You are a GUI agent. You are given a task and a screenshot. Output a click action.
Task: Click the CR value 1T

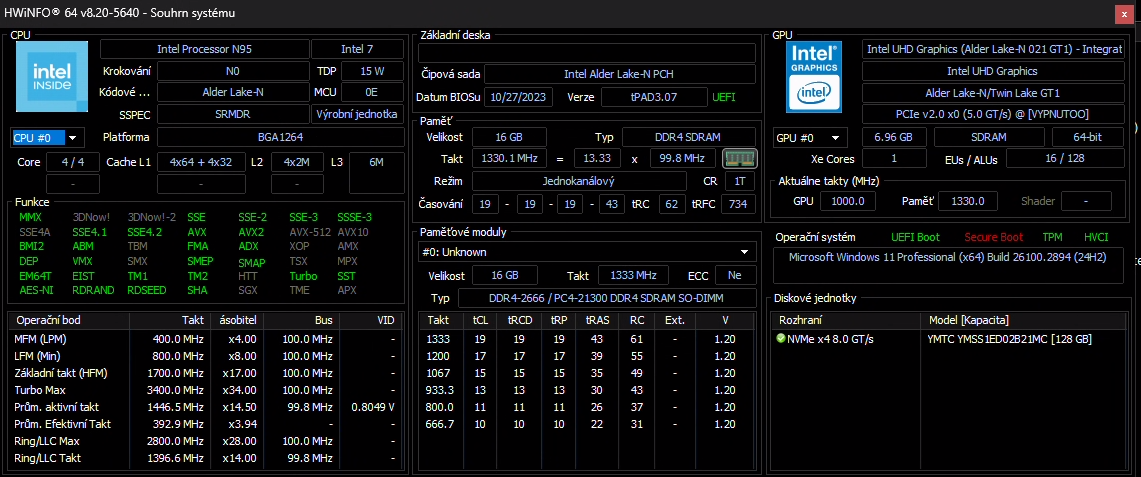(x=738, y=181)
